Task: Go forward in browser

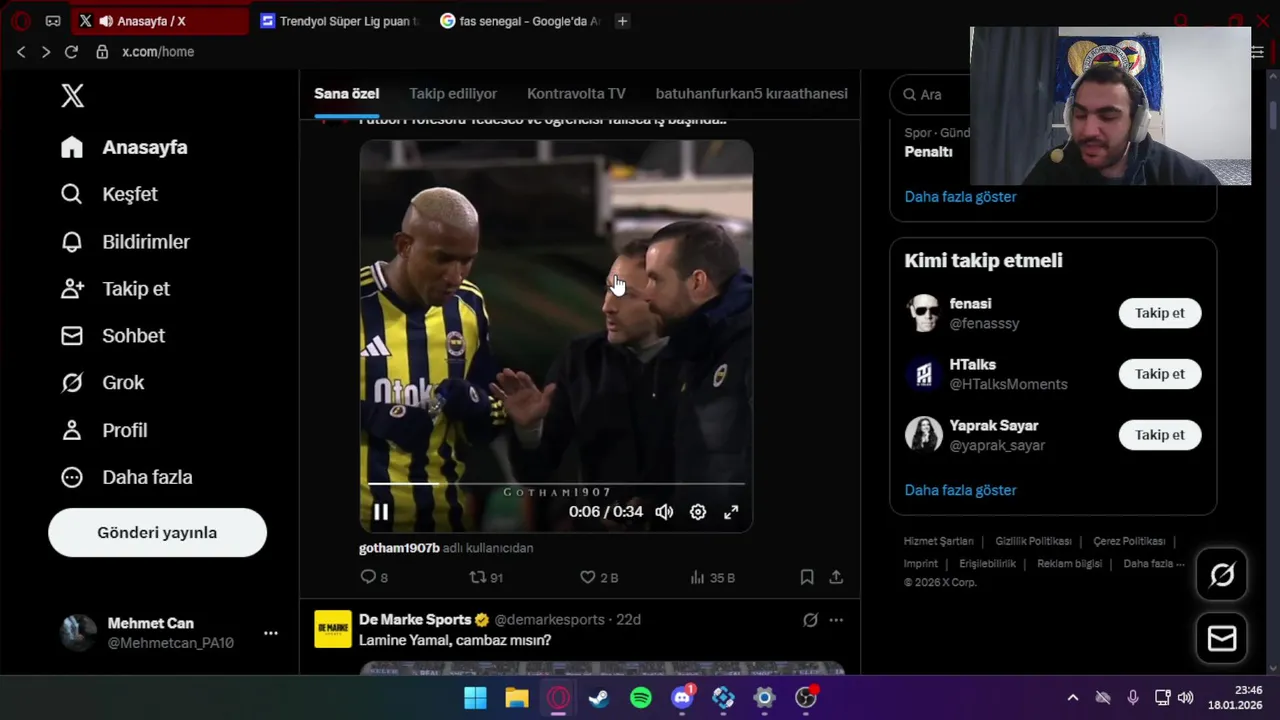Action: pyautogui.click(x=46, y=52)
